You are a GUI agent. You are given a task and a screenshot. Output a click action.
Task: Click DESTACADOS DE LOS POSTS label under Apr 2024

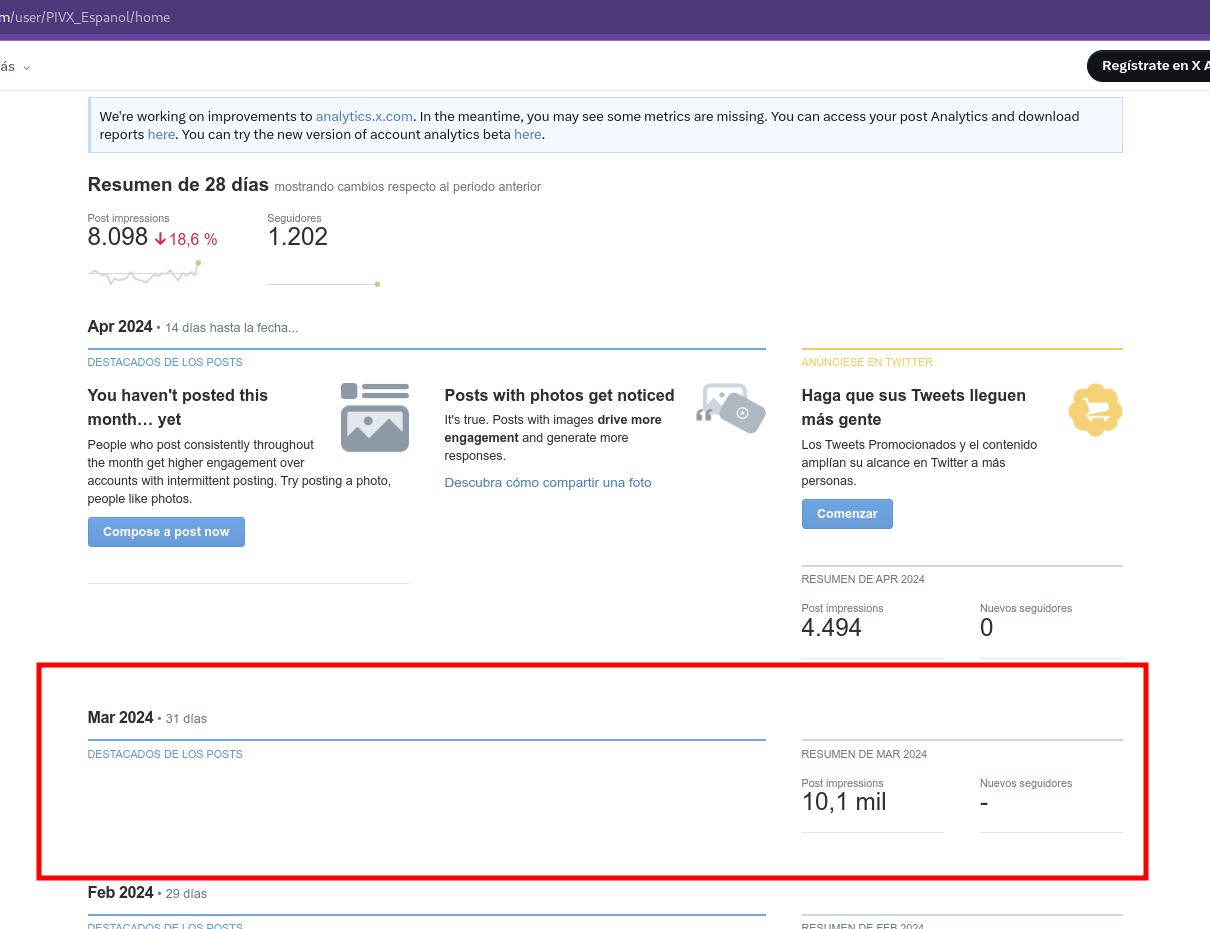pos(165,362)
